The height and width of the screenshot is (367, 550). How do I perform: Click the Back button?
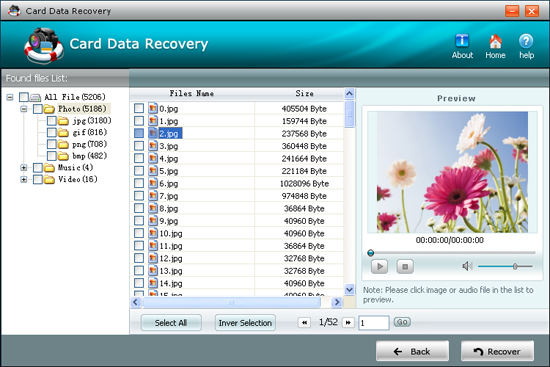(x=412, y=351)
